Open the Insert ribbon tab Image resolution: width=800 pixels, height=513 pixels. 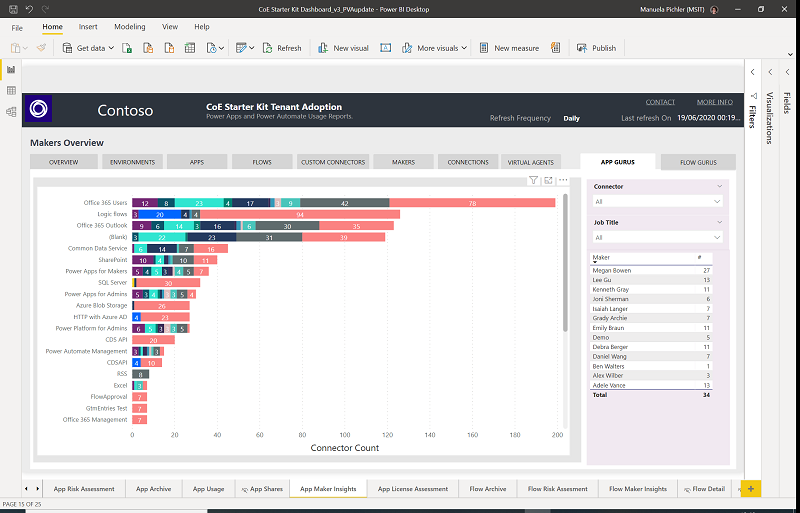[x=88, y=27]
